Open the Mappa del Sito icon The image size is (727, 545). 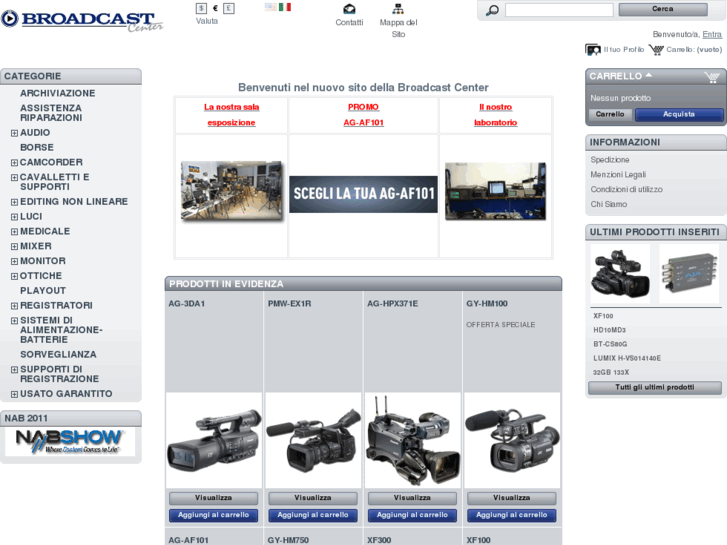coord(398,9)
